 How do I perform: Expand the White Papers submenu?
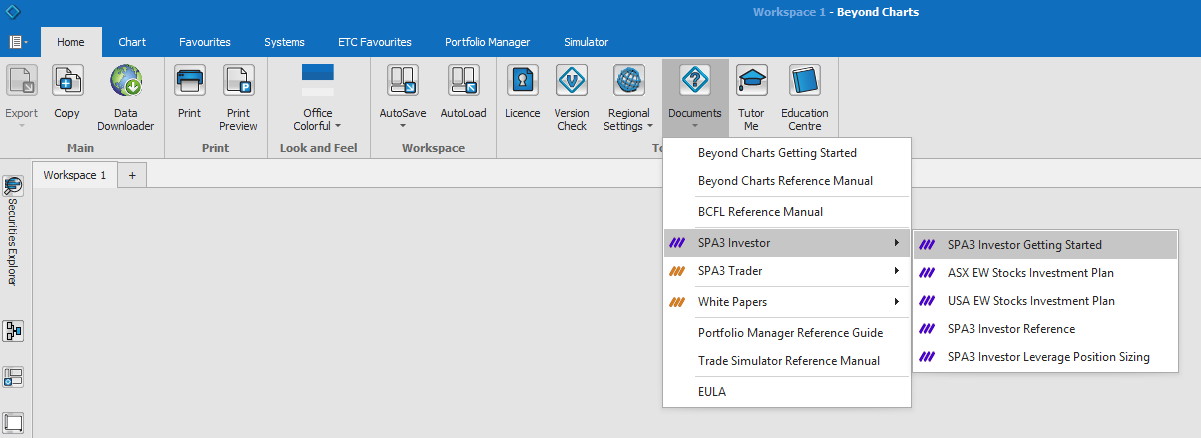coord(786,302)
